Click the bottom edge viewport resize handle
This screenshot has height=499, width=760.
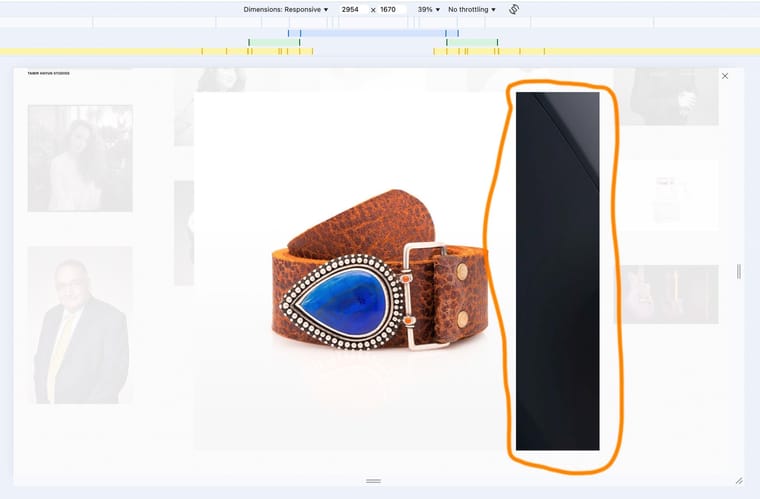coord(373,481)
